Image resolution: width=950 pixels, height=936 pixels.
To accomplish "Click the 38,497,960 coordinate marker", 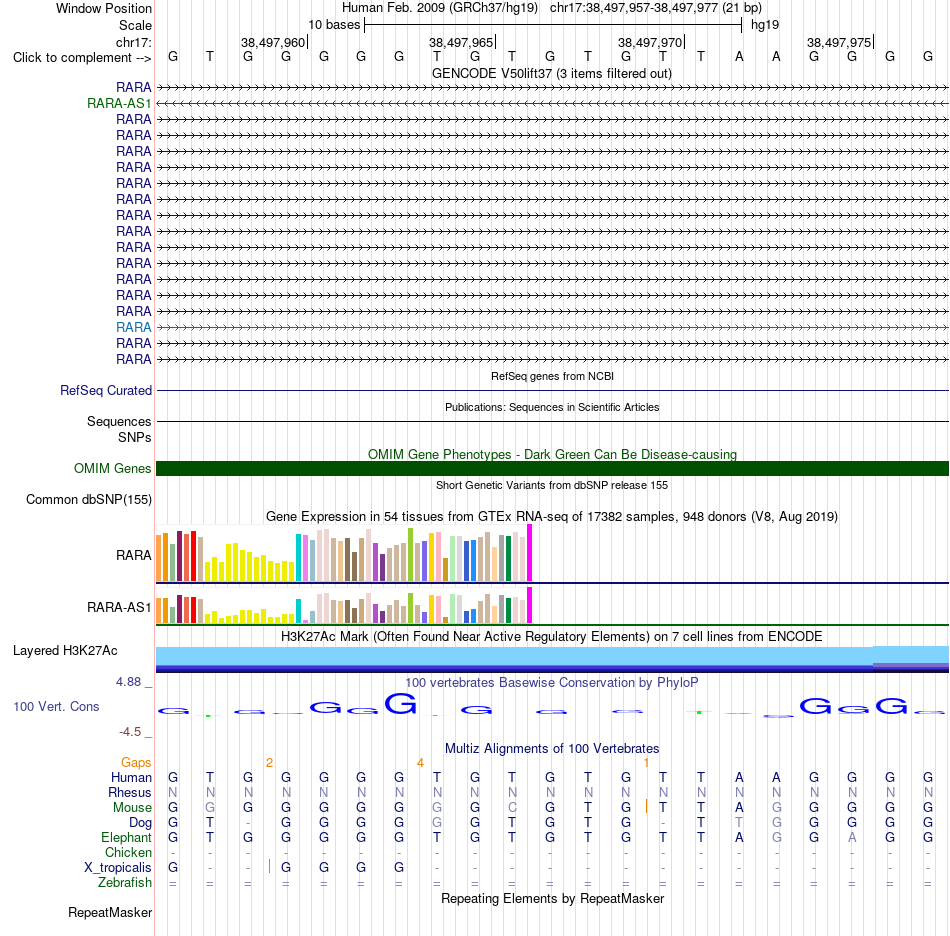I will point(273,42).
